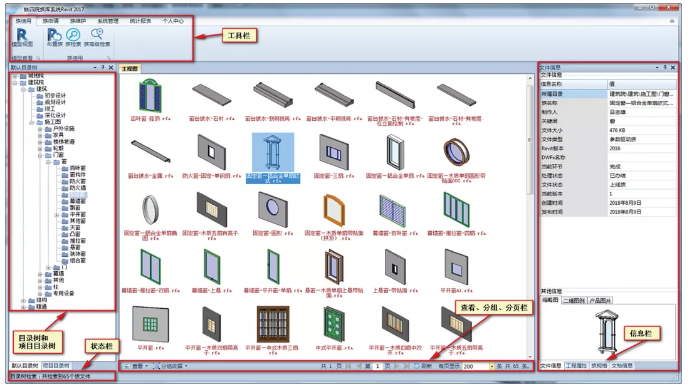Image resolution: width=693 pixels, height=390 pixels.
Task: Select the 百叶窗 folder in tree
Action: point(74,168)
